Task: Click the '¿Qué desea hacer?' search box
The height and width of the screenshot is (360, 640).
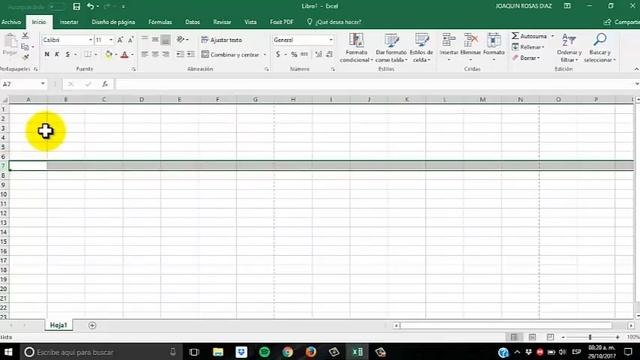Action: [x=335, y=22]
